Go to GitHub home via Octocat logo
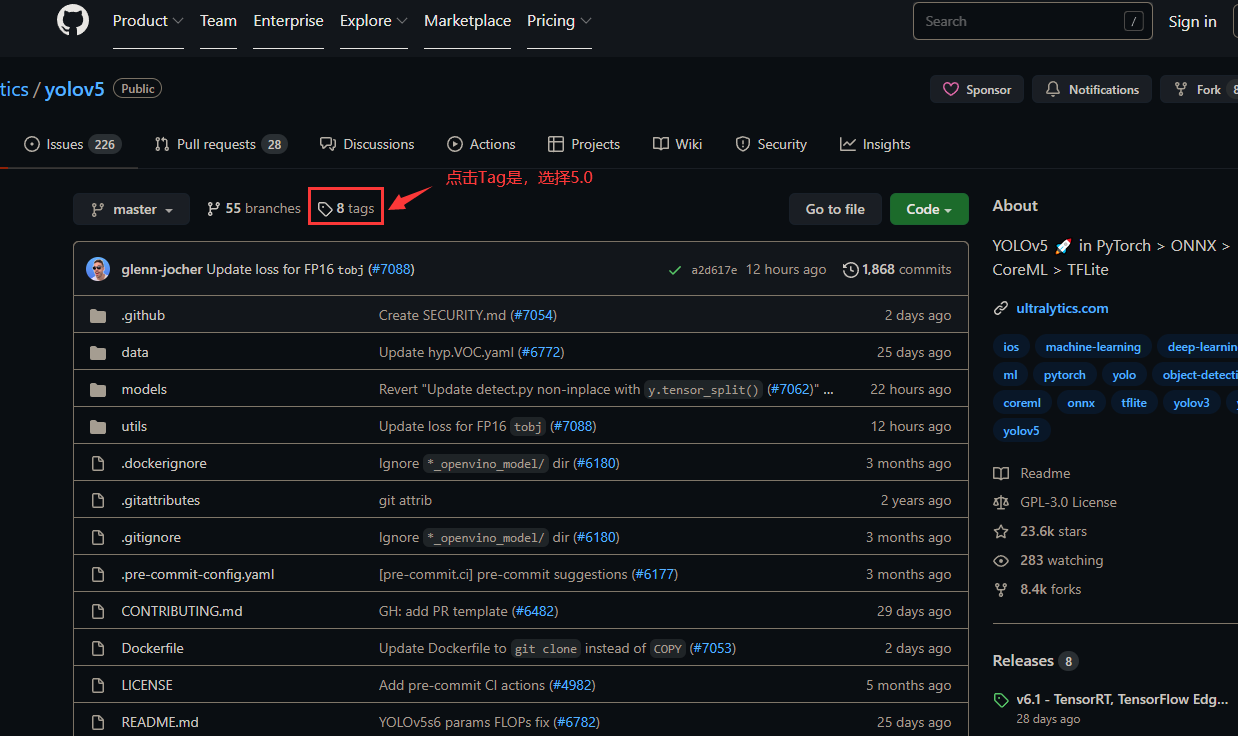 pos(73,21)
